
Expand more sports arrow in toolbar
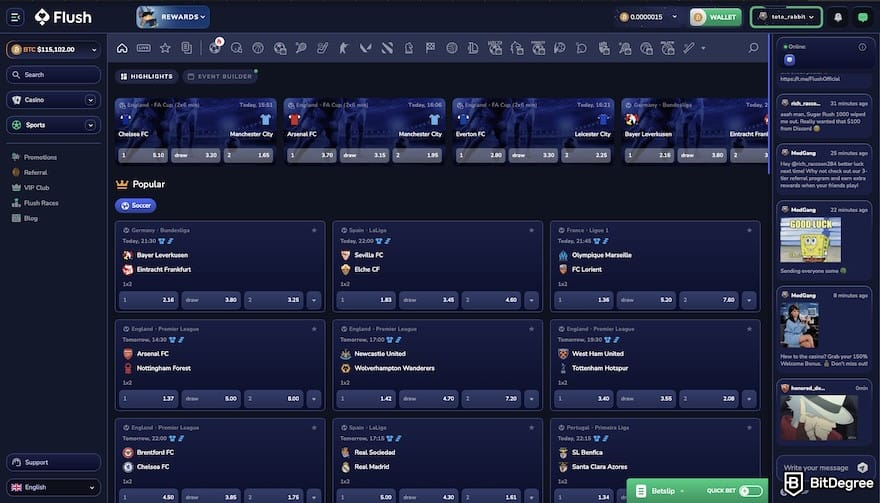tap(703, 49)
